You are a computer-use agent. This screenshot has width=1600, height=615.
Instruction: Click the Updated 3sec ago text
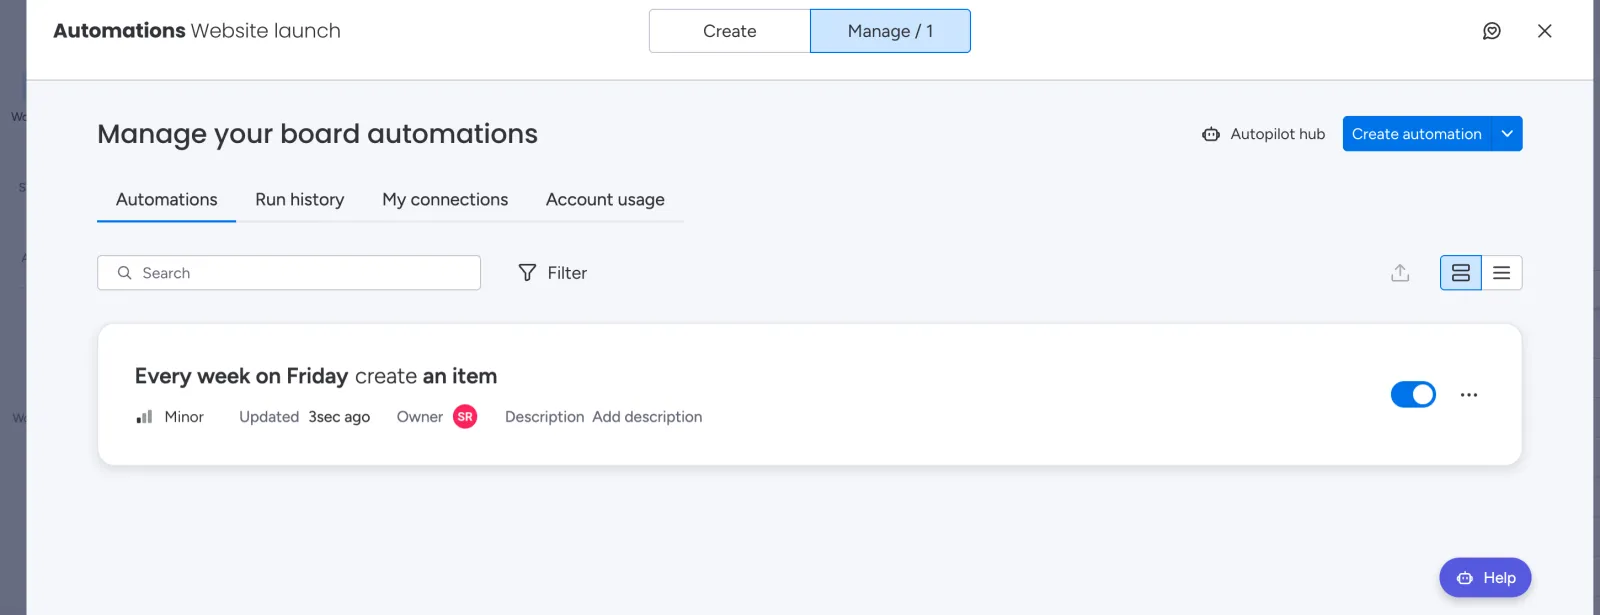tap(304, 417)
